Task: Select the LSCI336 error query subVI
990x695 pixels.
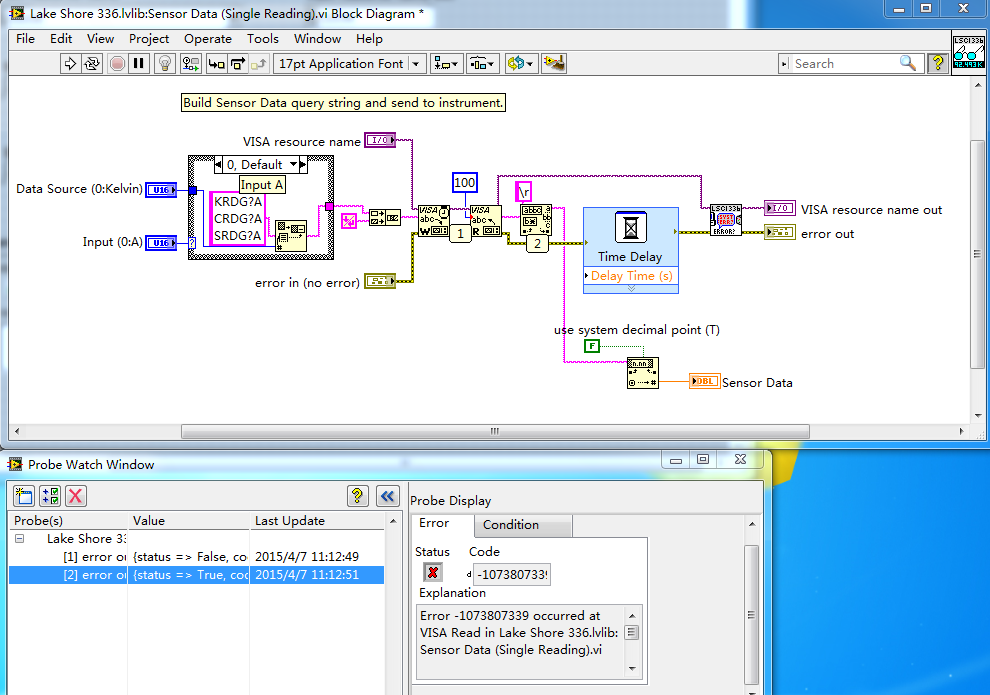Action: coord(726,220)
